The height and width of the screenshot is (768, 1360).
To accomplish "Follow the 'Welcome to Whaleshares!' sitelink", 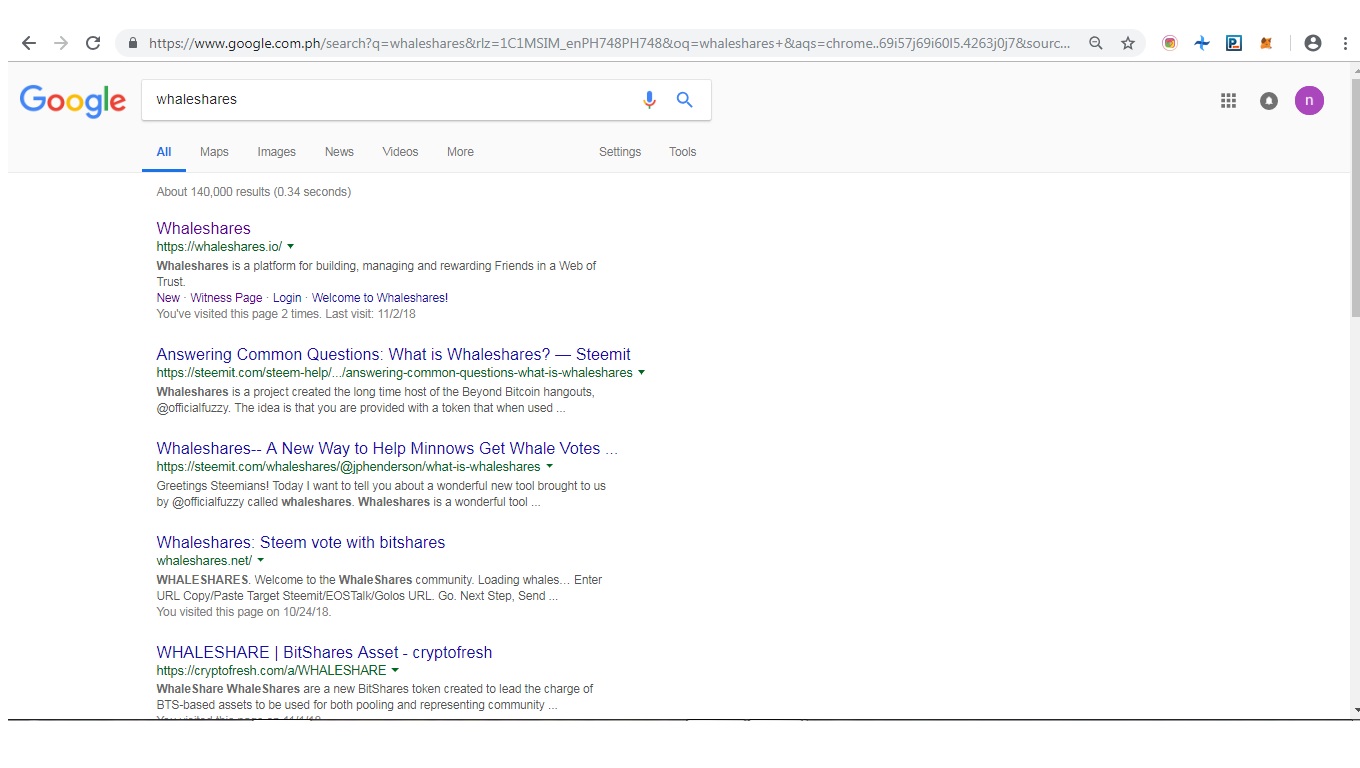I will (x=380, y=298).
